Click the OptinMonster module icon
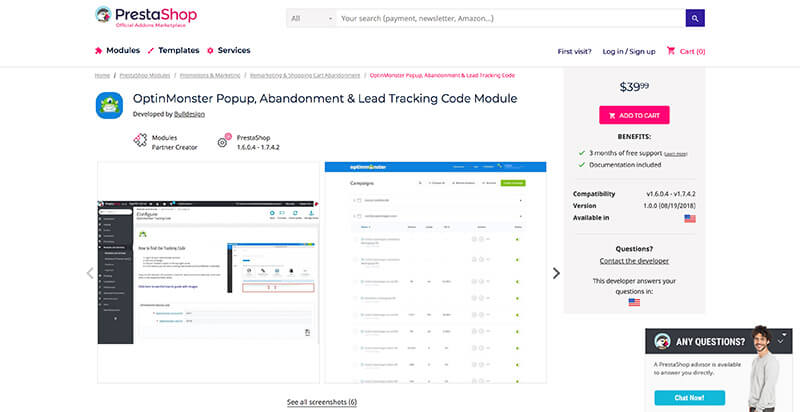The image size is (800, 412). click(x=109, y=105)
